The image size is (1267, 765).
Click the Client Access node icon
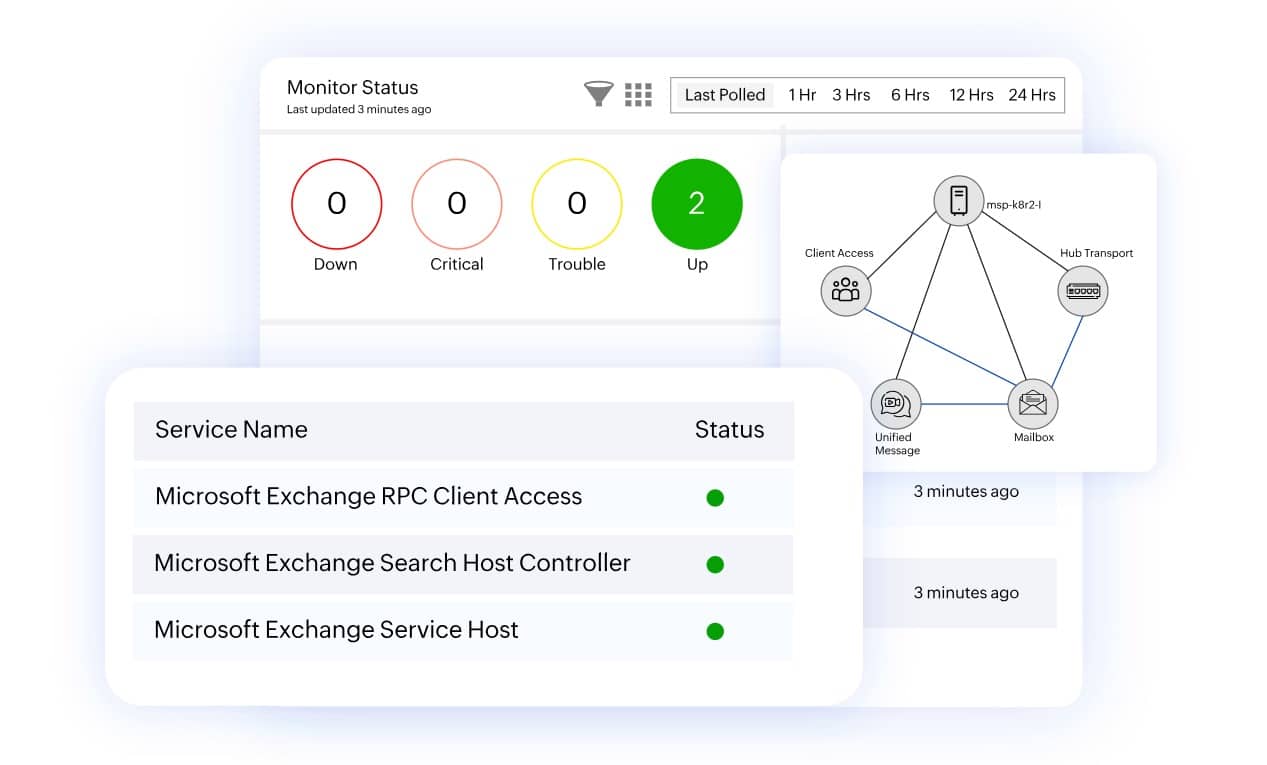[x=846, y=291]
